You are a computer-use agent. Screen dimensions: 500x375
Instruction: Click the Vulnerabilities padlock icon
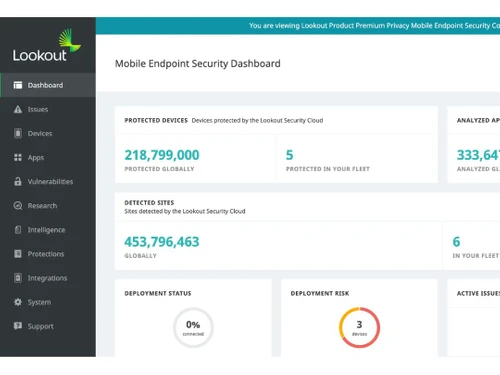pyautogui.click(x=18, y=181)
